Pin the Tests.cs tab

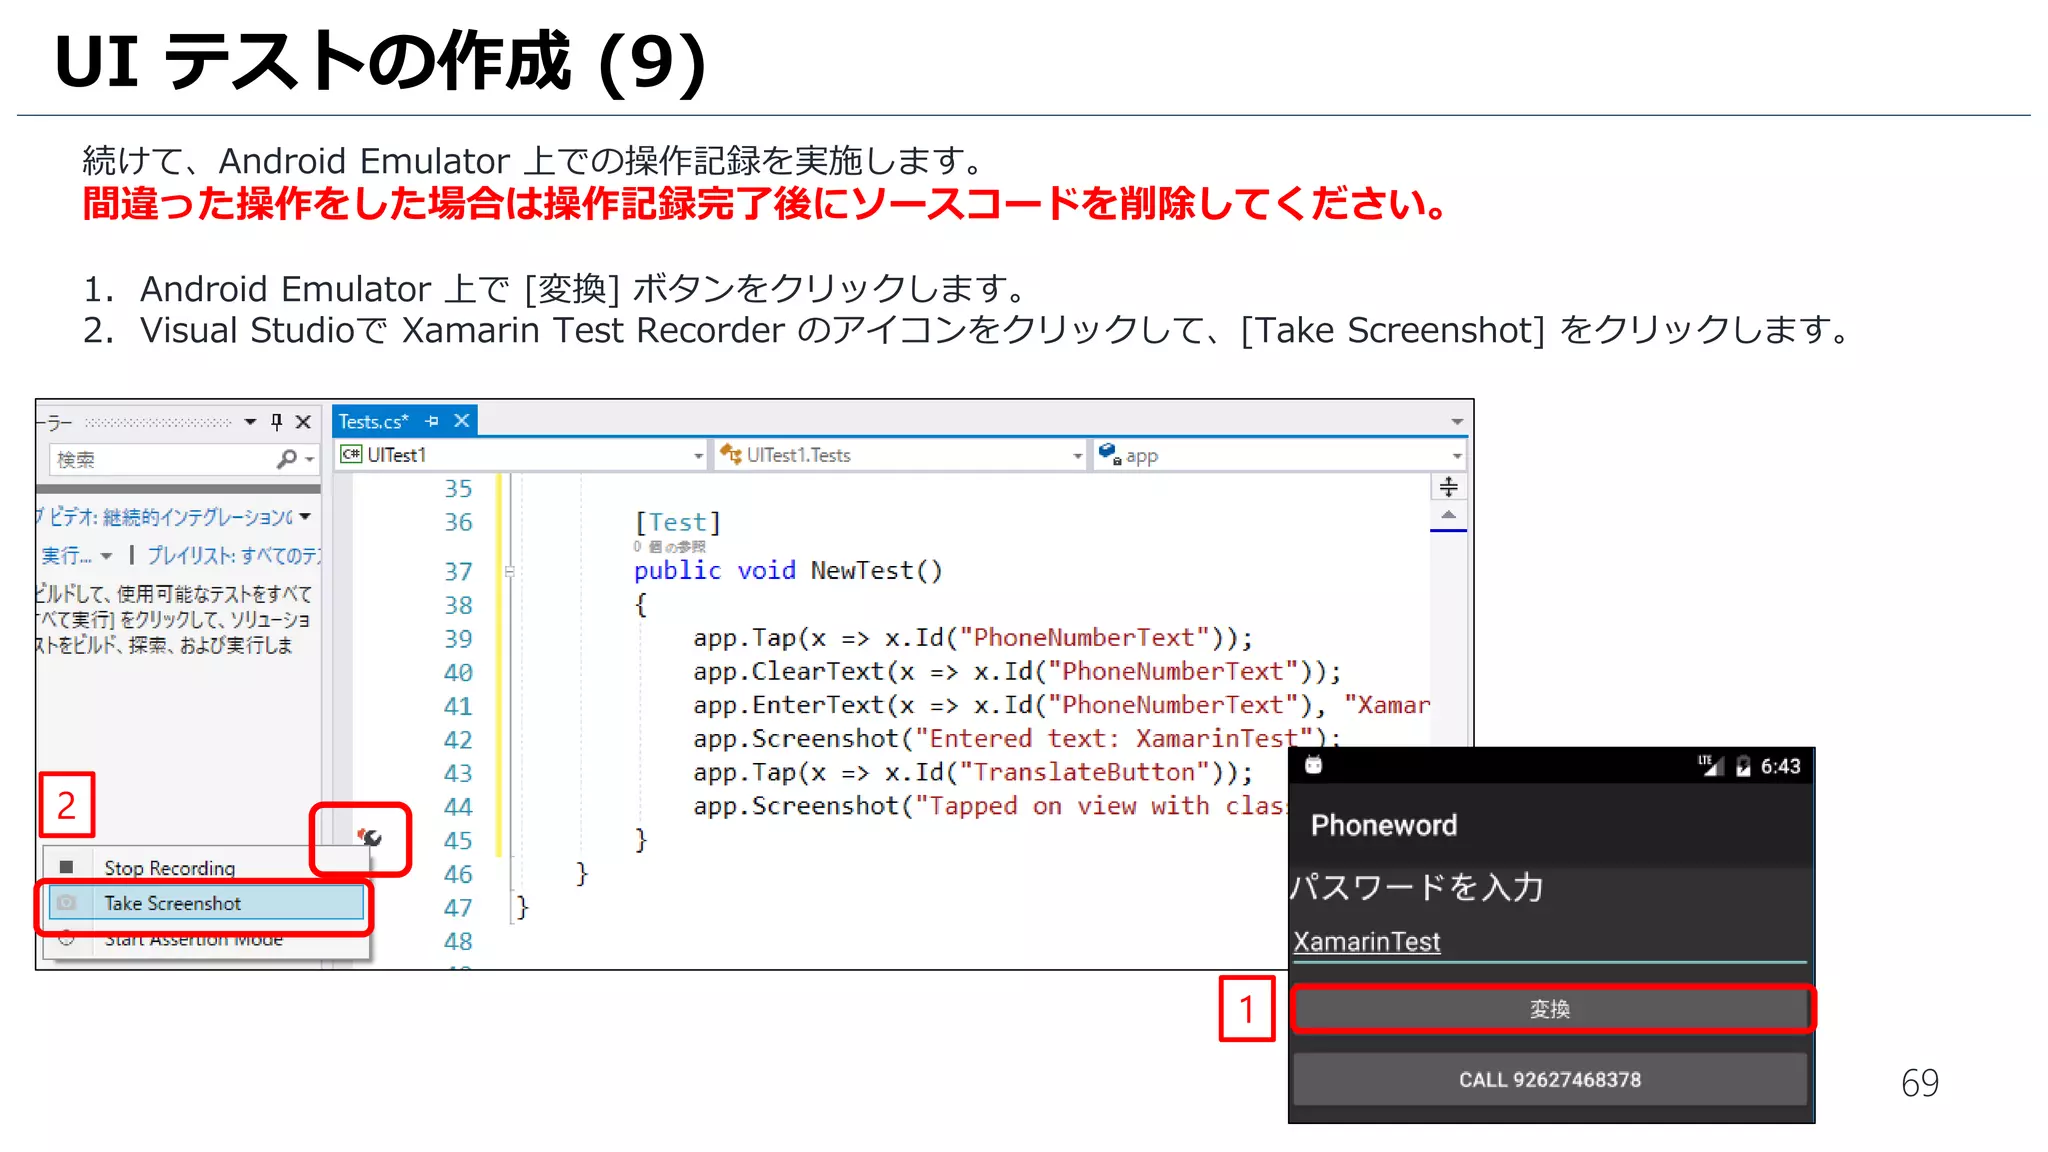point(432,421)
